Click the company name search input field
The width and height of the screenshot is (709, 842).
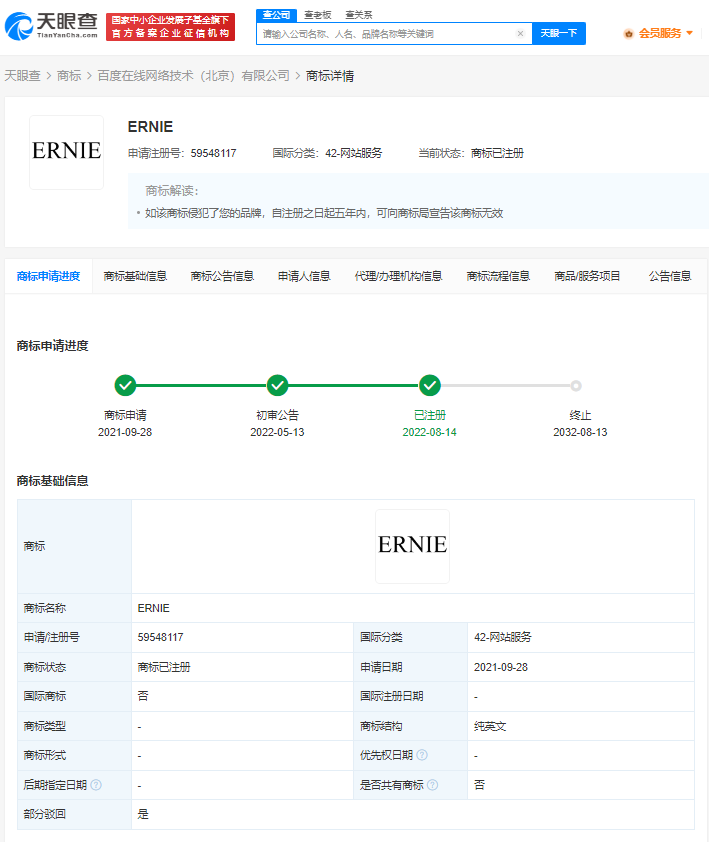pos(385,34)
